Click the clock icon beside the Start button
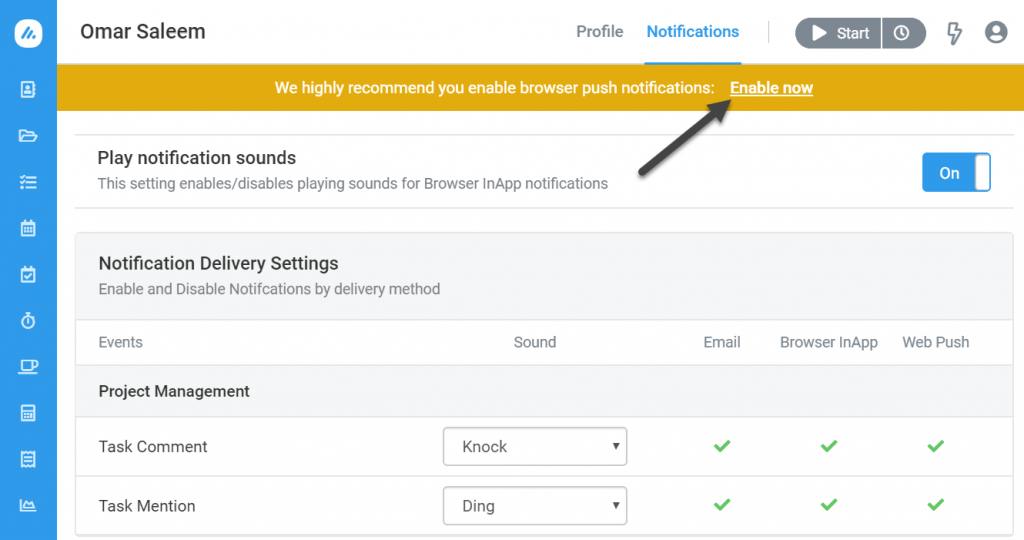This screenshot has height=540, width=1024. (x=903, y=33)
